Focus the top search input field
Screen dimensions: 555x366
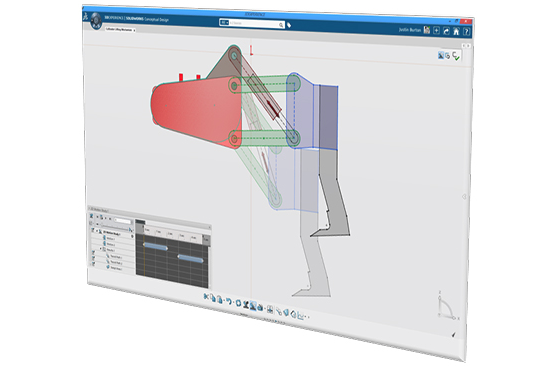[x=253, y=24]
